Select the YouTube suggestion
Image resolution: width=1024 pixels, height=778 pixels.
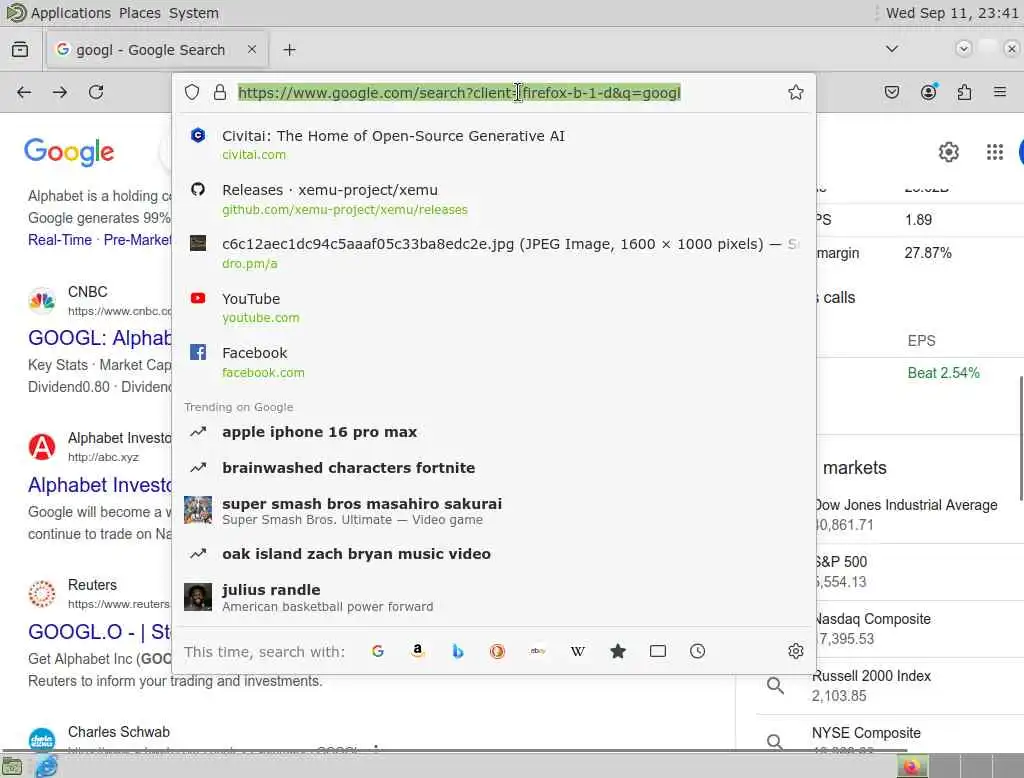(x=494, y=307)
